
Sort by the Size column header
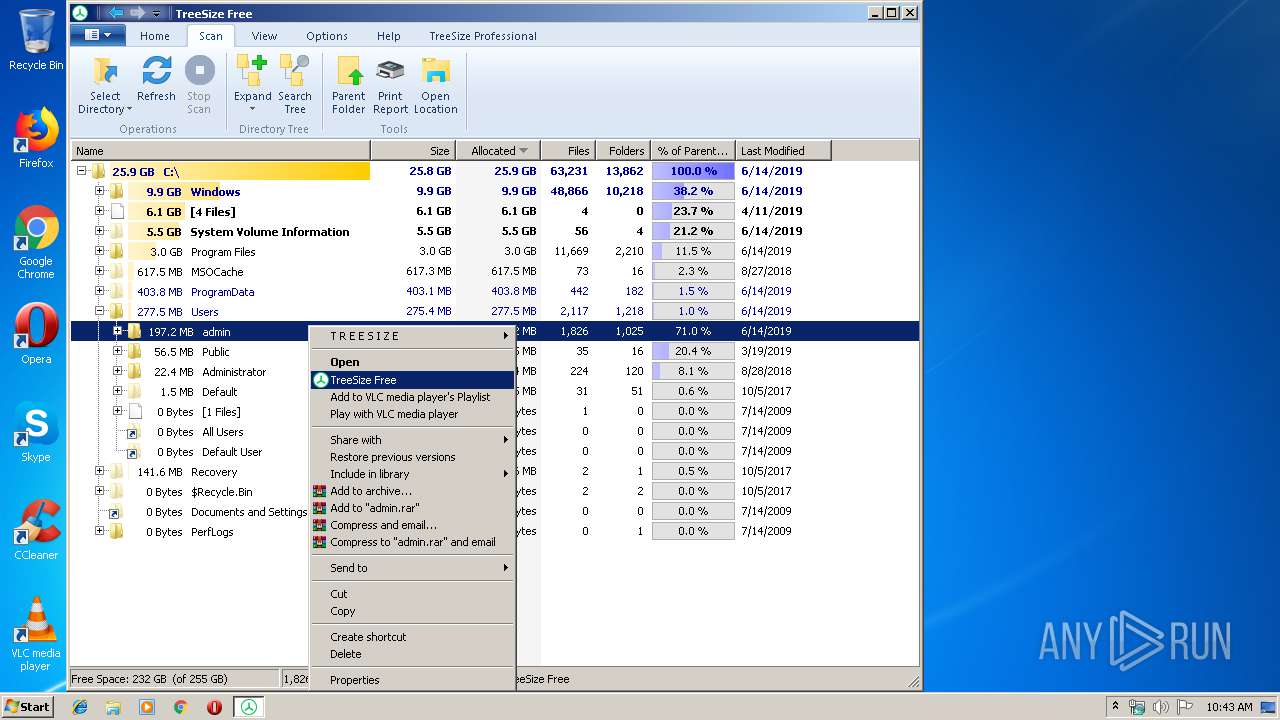[413, 151]
